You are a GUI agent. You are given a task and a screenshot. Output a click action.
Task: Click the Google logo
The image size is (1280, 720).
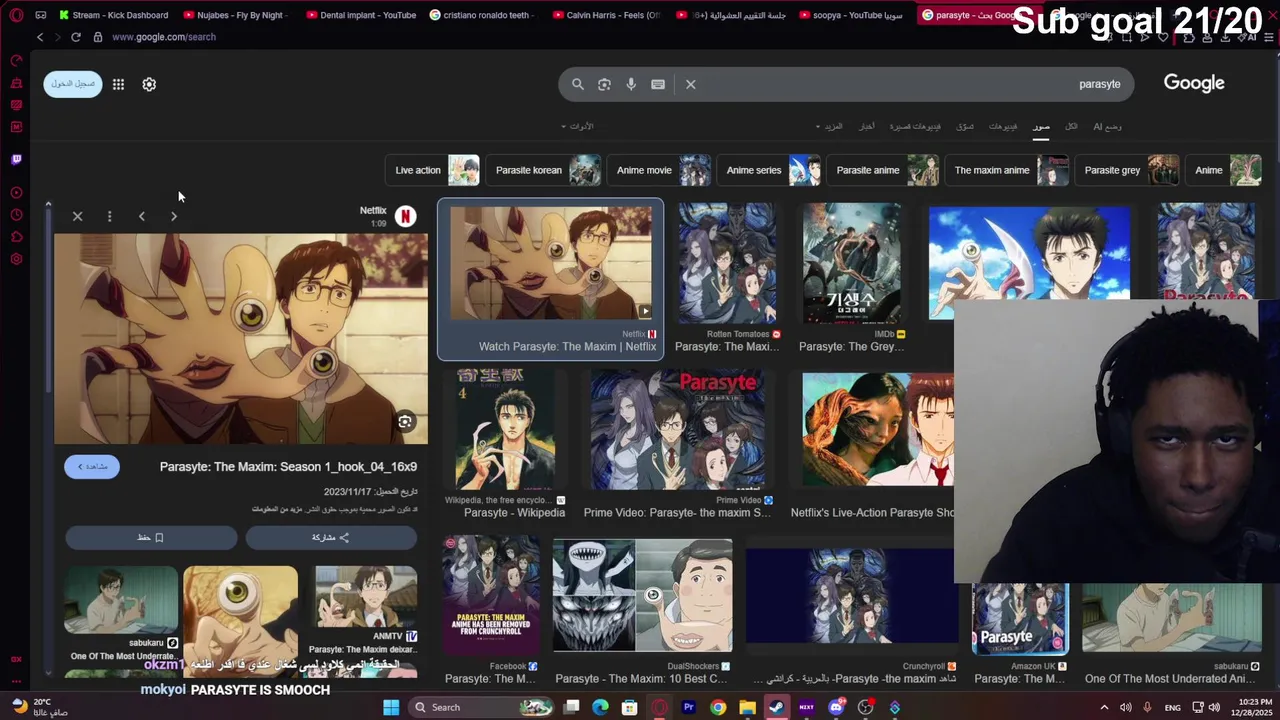[1194, 83]
